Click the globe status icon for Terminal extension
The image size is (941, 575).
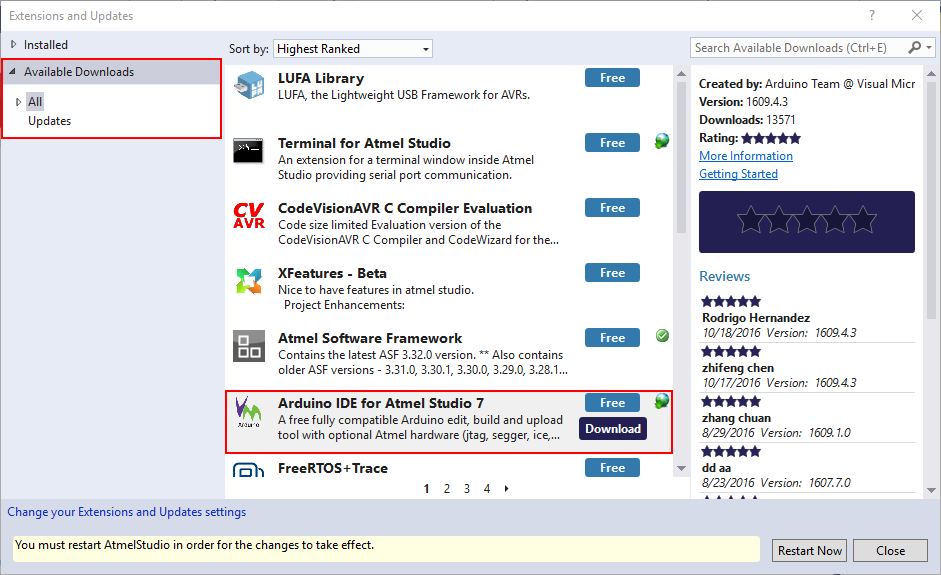tap(662, 141)
